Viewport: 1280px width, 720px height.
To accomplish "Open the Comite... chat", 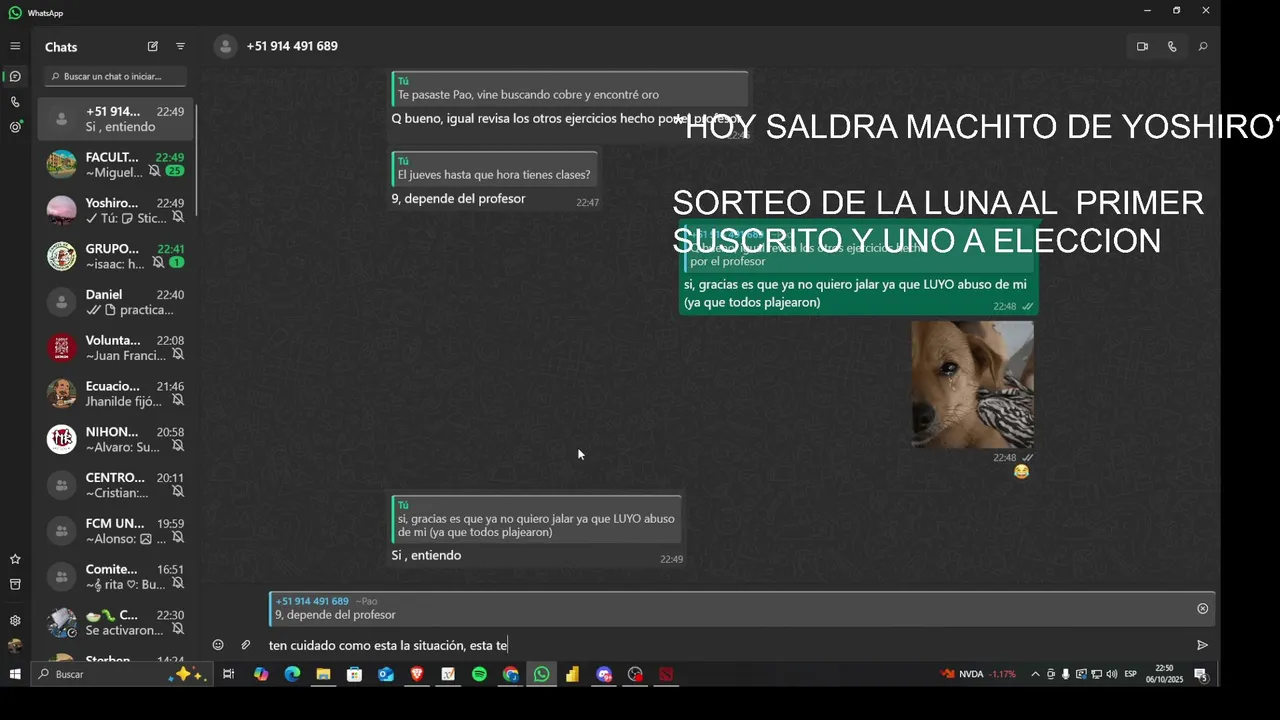I will (x=117, y=576).
